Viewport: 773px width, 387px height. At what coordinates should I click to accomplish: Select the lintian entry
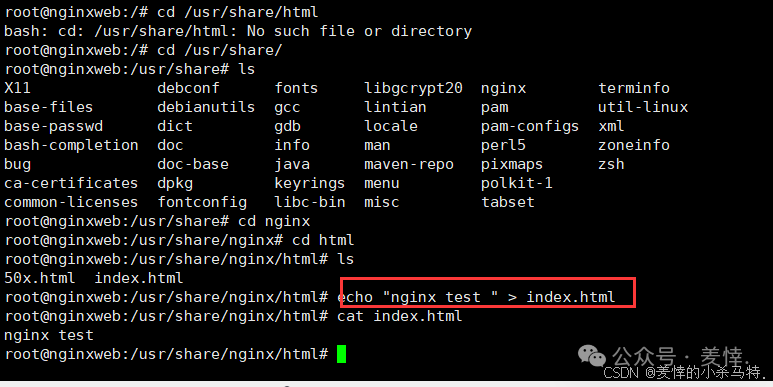tap(395, 107)
